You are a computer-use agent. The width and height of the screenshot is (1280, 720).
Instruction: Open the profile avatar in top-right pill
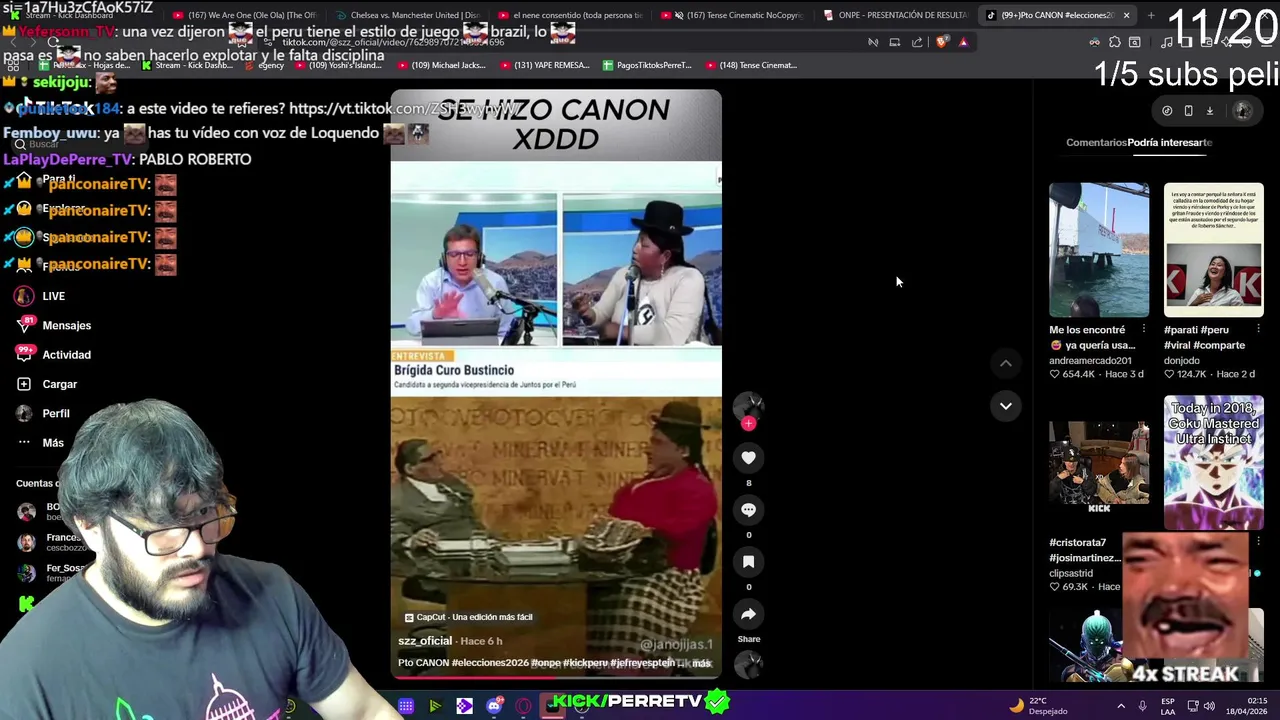[1243, 111]
